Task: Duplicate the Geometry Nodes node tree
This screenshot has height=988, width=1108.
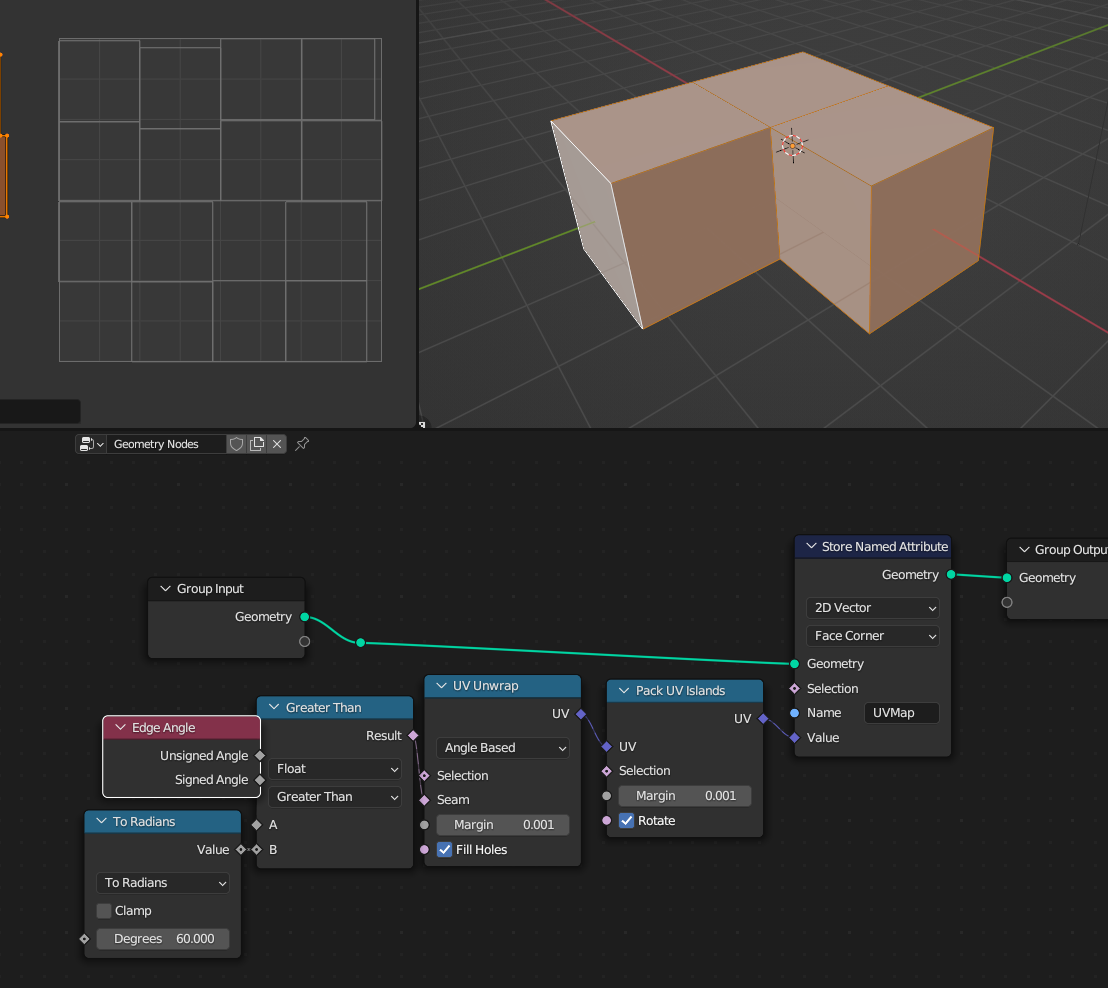Action: coord(257,444)
